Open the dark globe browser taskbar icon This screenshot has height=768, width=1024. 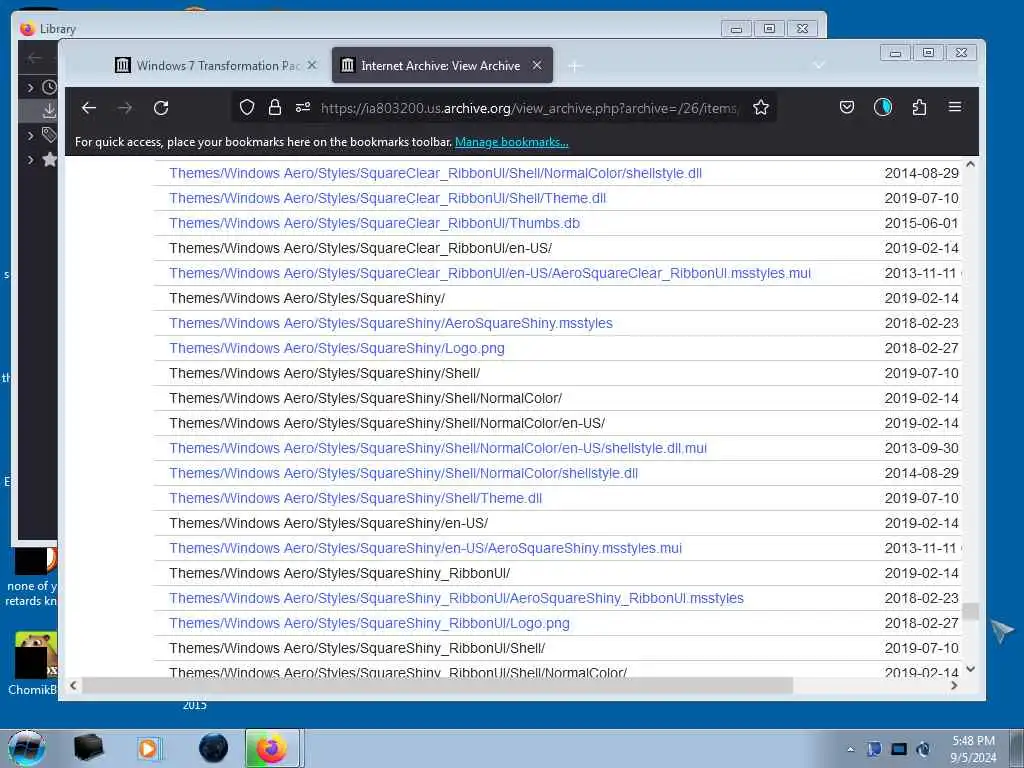[x=214, y=748]
